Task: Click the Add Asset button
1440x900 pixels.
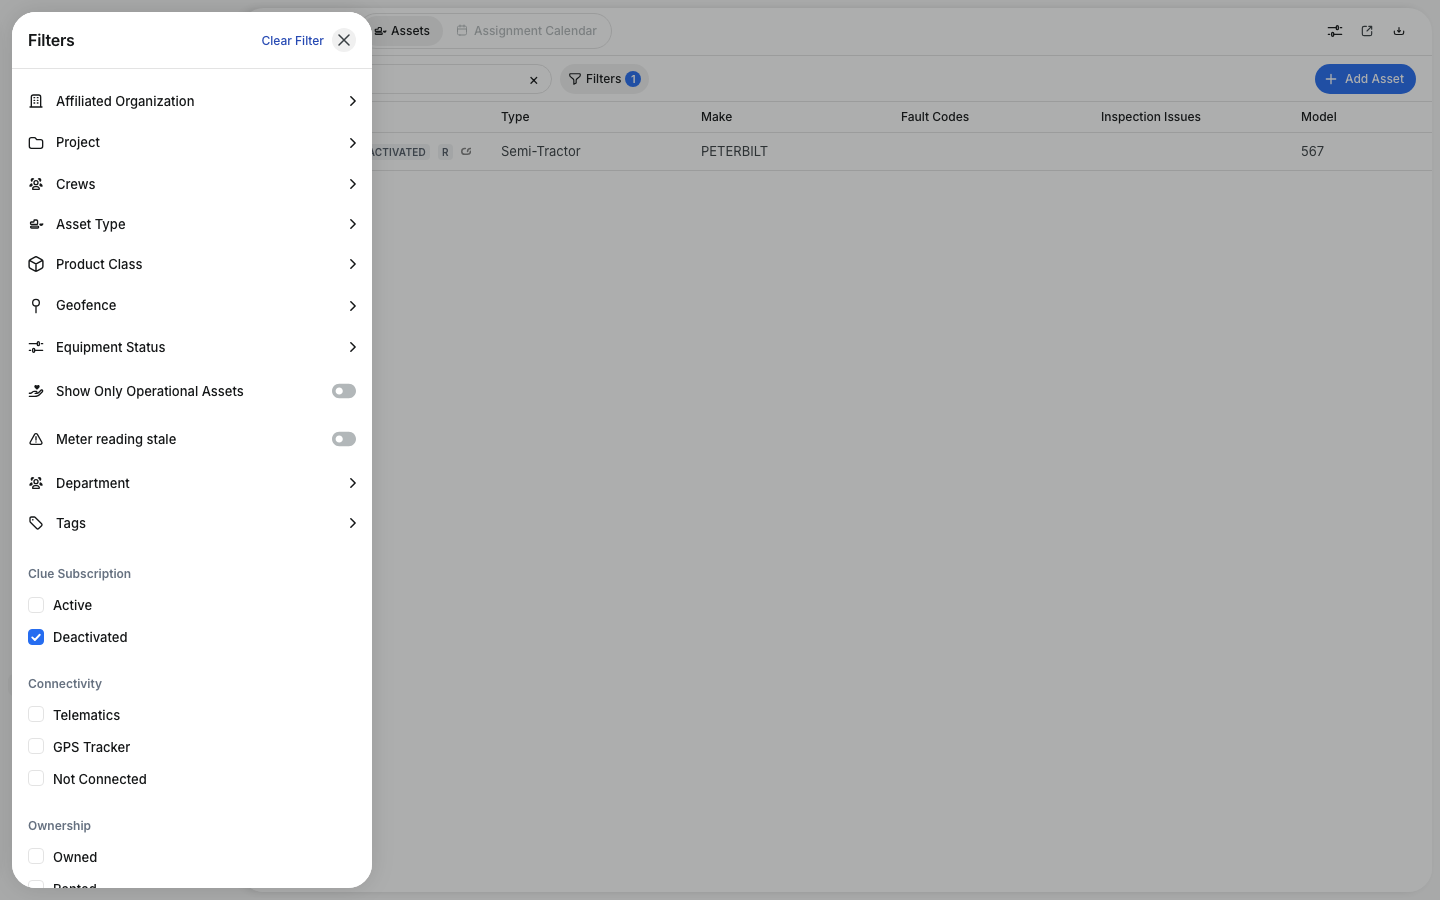Action: 1365,79
